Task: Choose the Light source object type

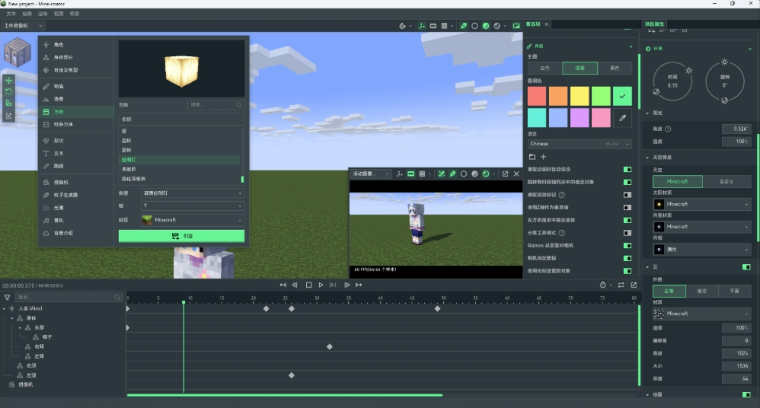Action: 76,207
